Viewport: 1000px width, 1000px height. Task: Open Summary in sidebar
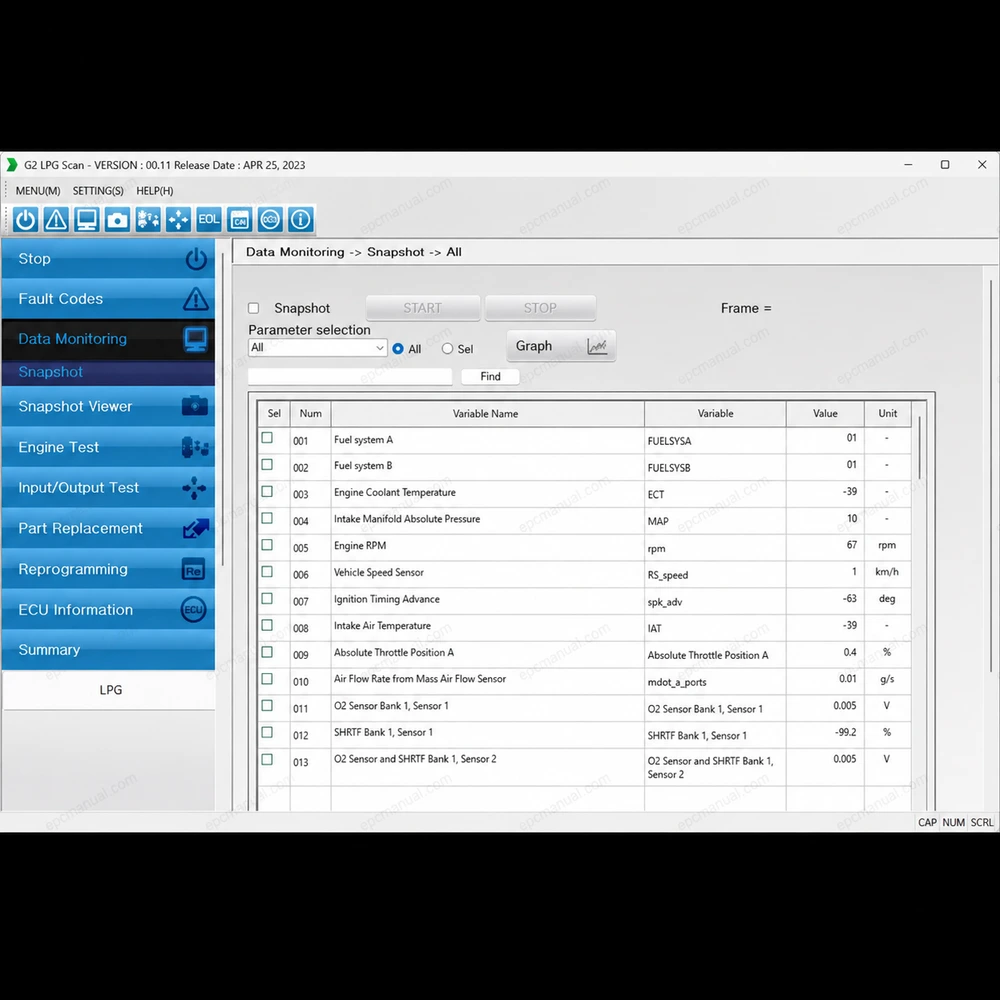tap(108, 650)
